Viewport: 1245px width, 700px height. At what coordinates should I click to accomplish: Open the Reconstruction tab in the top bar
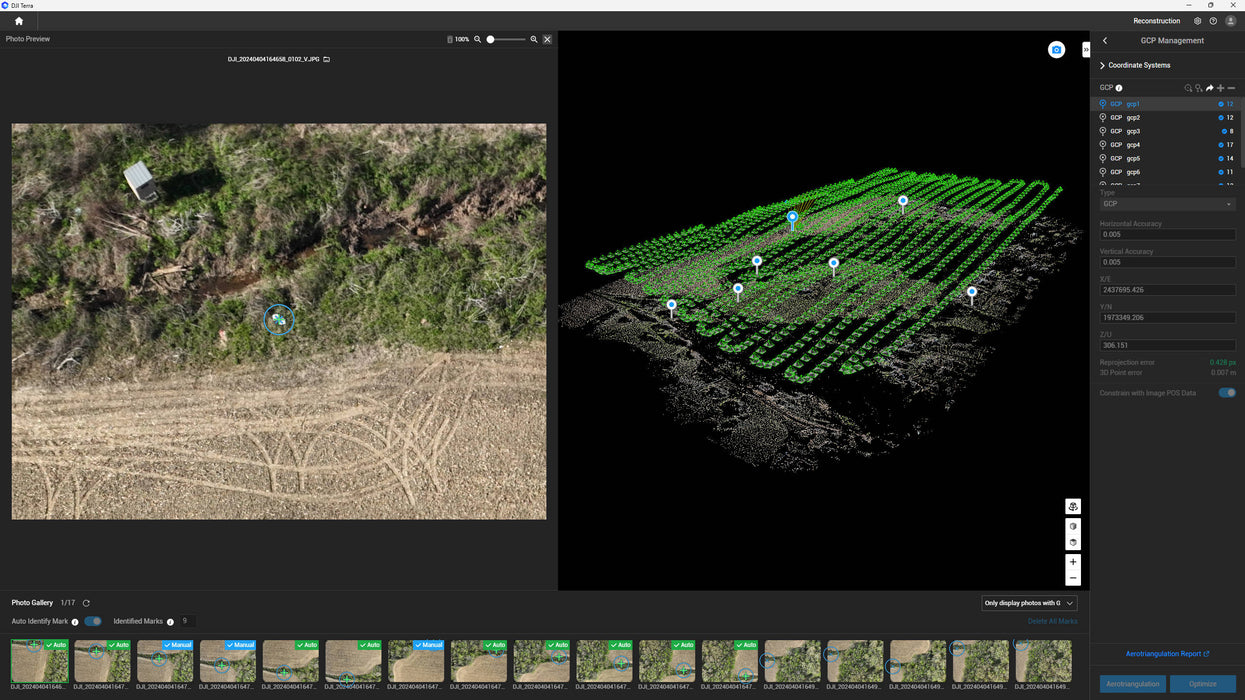point(1156,21)
